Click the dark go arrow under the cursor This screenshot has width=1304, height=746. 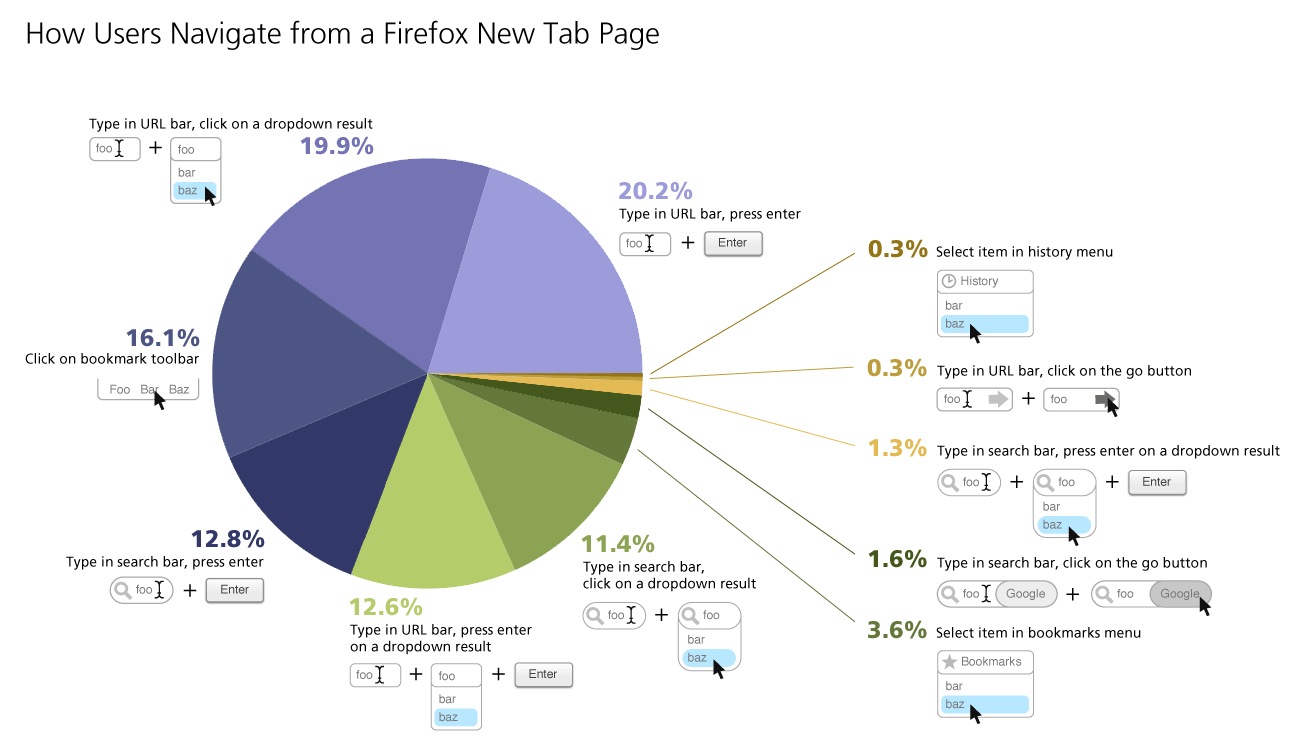[x=1103, y=400]
